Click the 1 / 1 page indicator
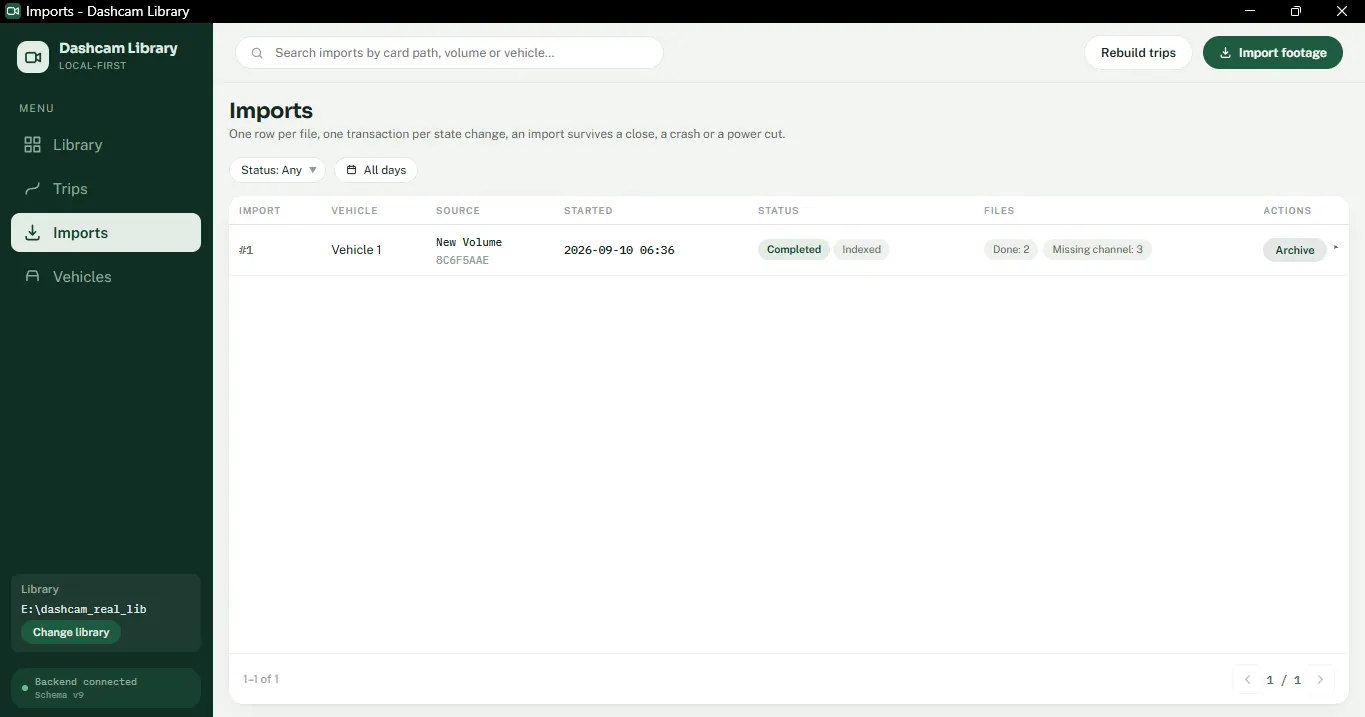This screenshot has height=717, width=1365. (1284, 680)
